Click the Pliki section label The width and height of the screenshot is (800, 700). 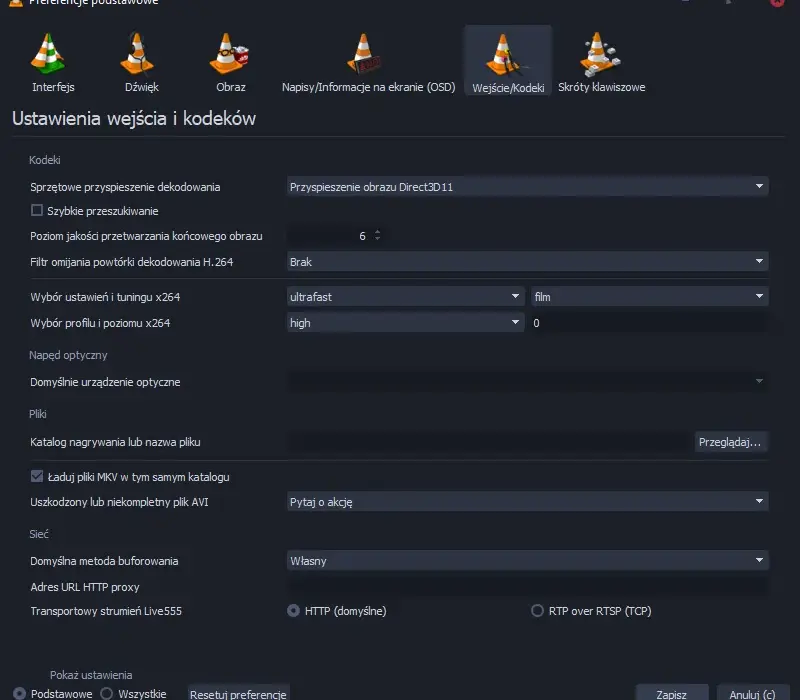tap(38, 414)
